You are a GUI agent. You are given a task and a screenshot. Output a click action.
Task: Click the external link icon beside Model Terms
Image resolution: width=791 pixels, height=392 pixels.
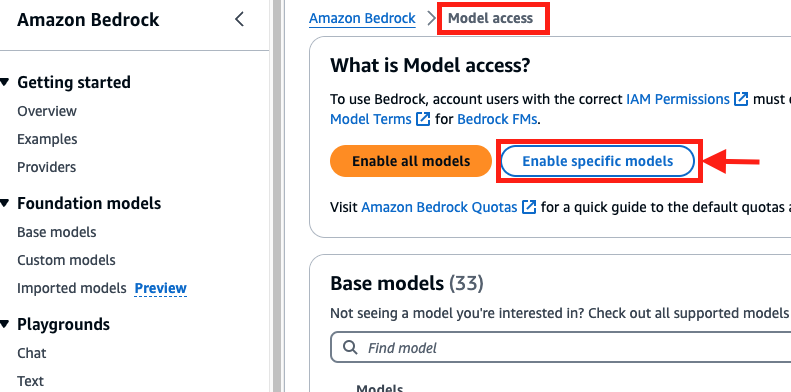click(x=423, y=120)
